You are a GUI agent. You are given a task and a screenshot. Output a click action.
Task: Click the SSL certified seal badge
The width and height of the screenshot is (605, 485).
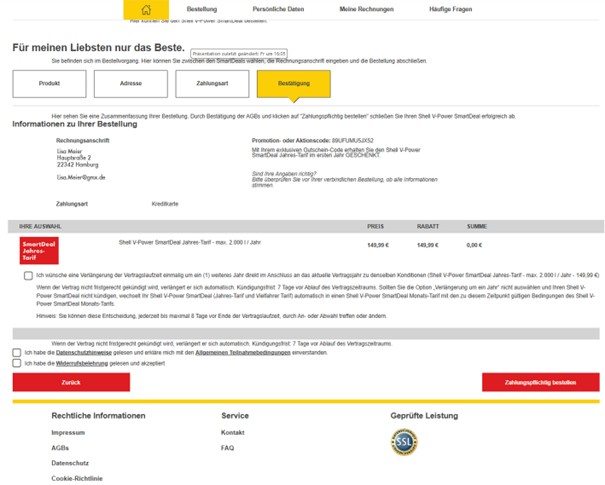(404, 442)
